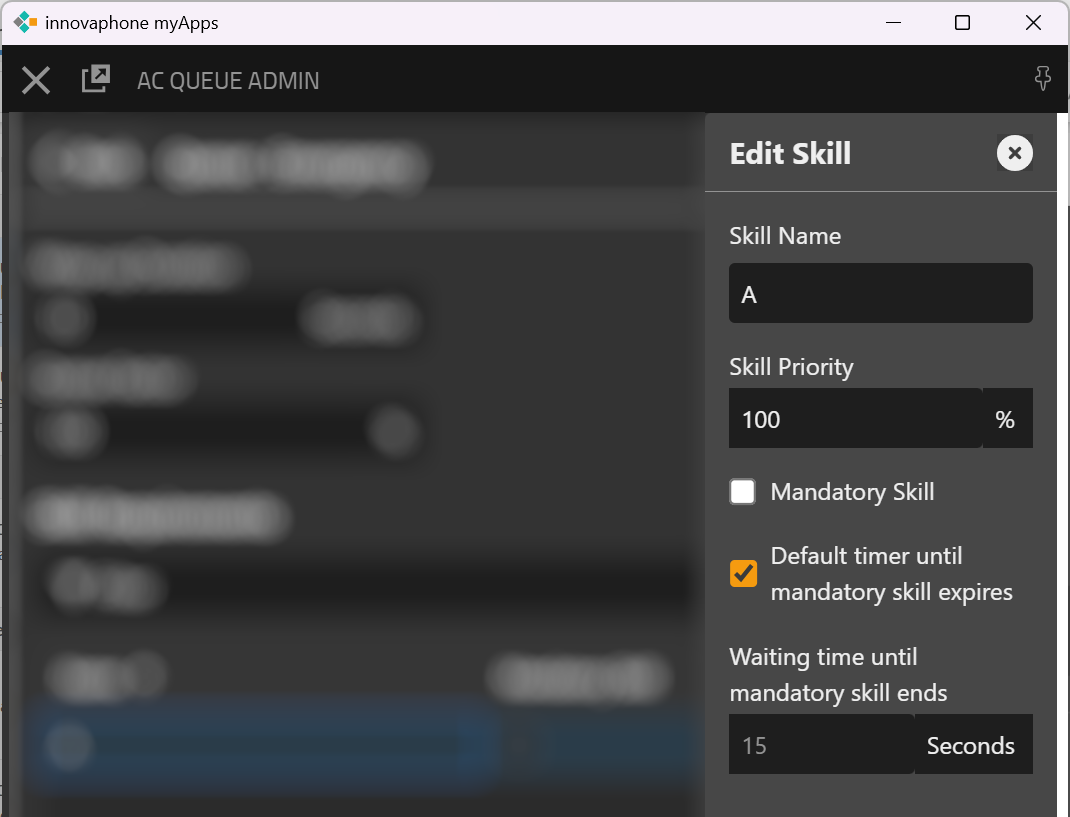Close the AC Queue Admin app with X icon
Viewport: 1070px width, 817px height.
[x=36, y=80]
